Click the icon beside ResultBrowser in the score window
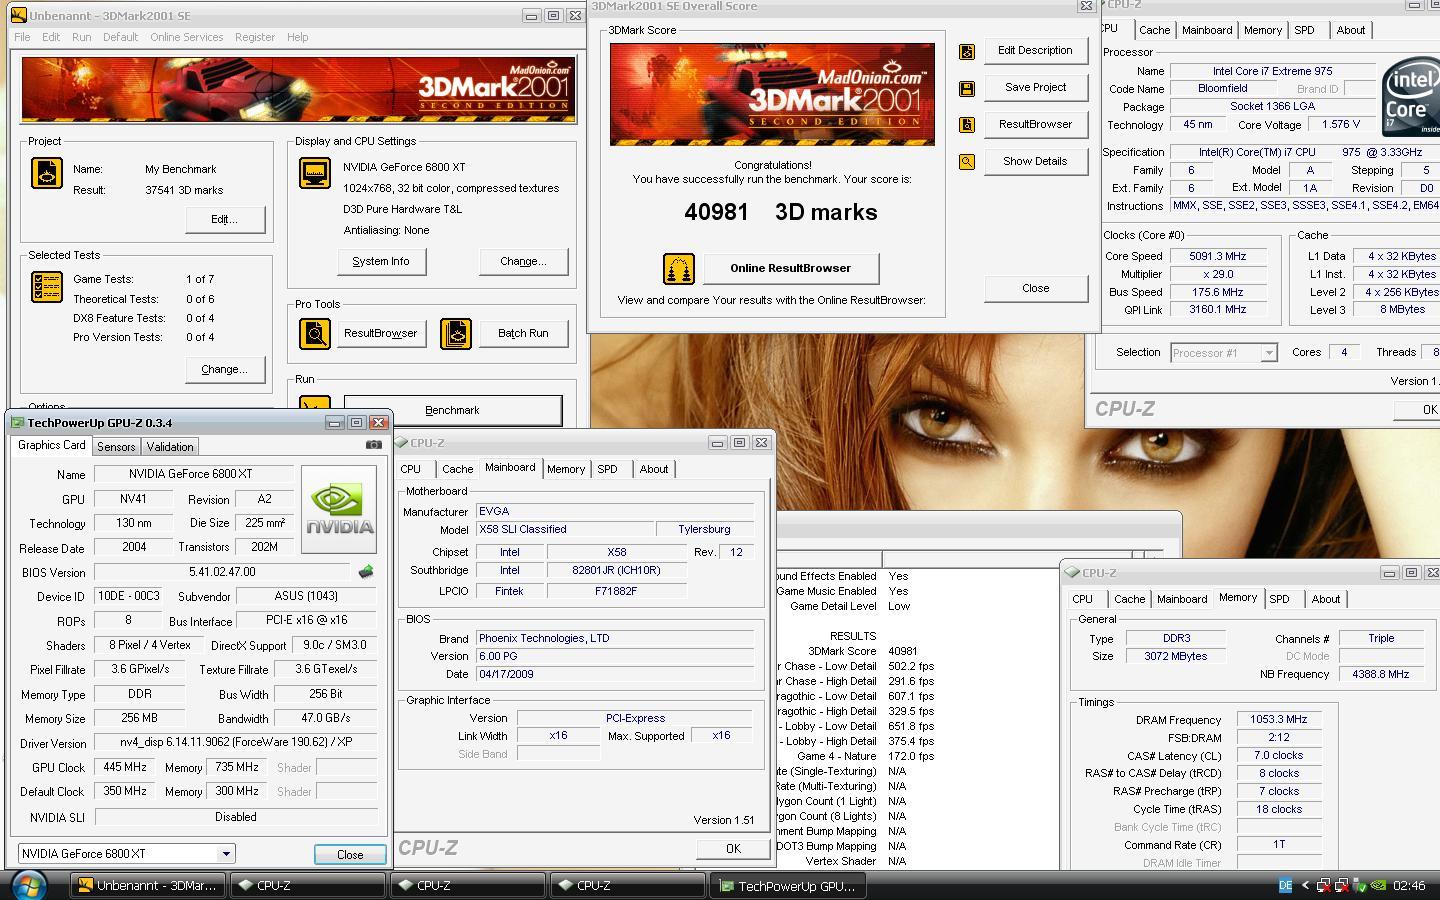 (966, 125)
